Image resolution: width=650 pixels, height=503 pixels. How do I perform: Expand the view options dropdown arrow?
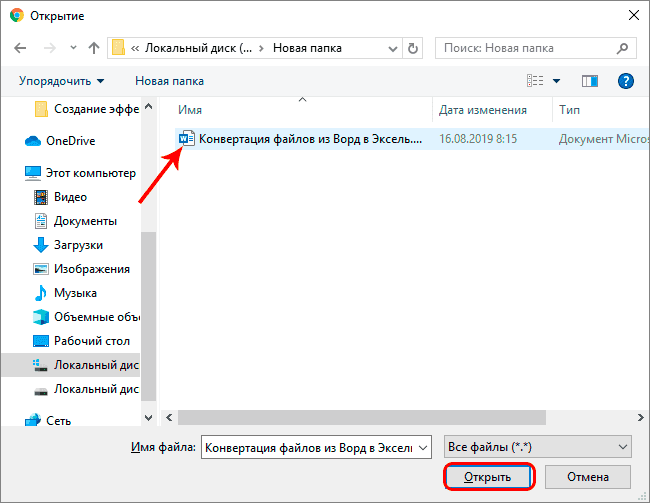coord(557,80)
